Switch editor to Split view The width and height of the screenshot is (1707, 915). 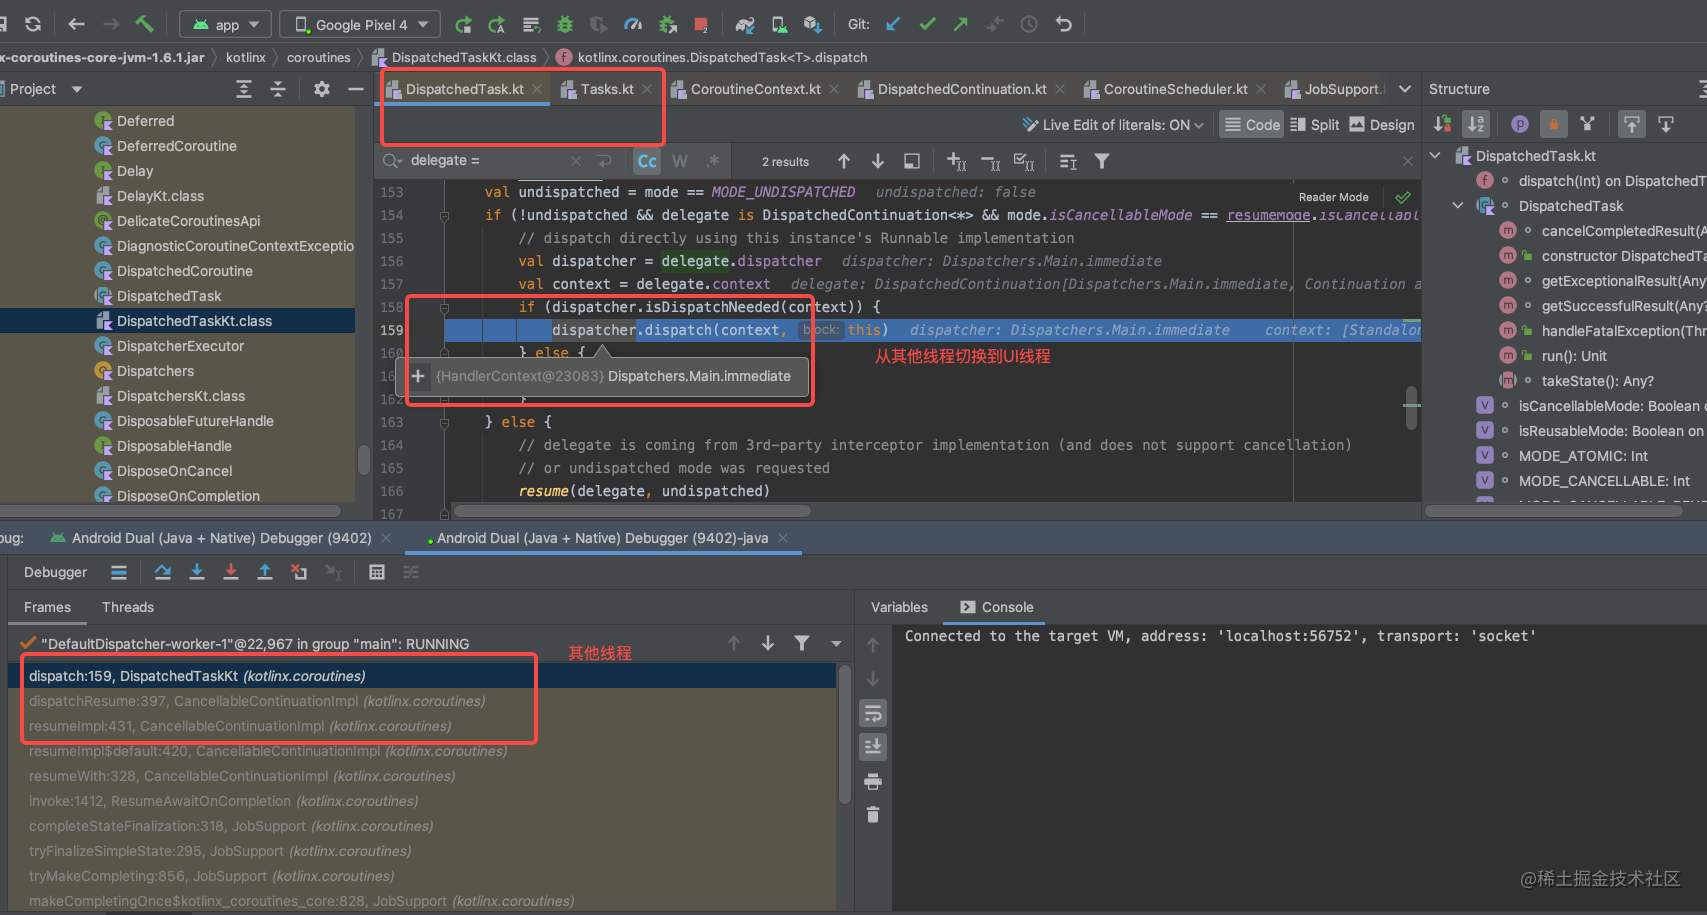tap(1314, 124)
